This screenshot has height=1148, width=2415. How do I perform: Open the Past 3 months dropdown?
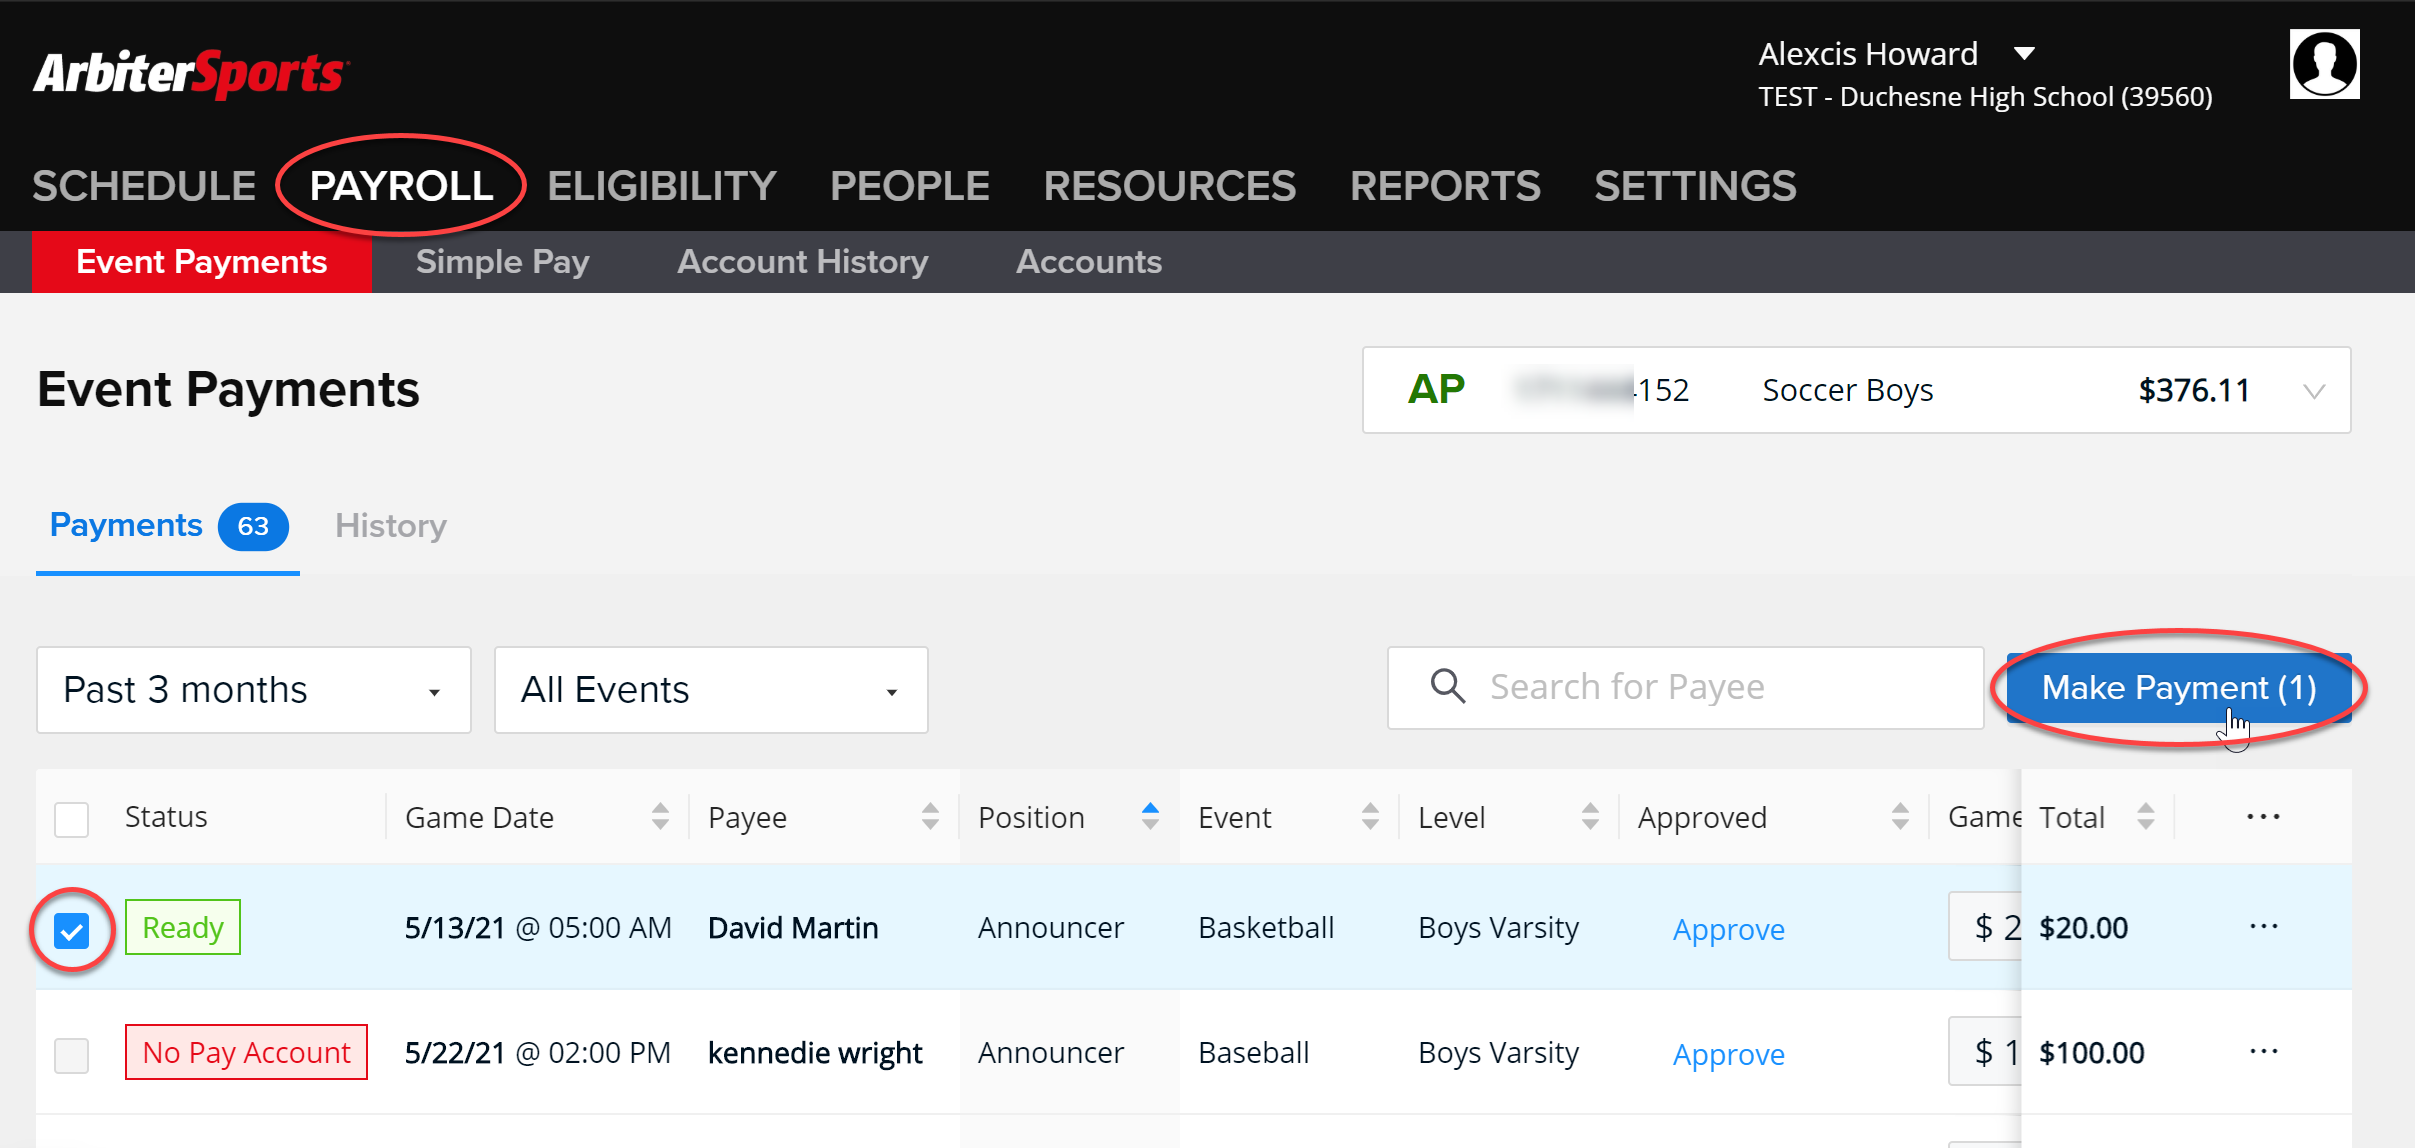(x=254, y=690)
